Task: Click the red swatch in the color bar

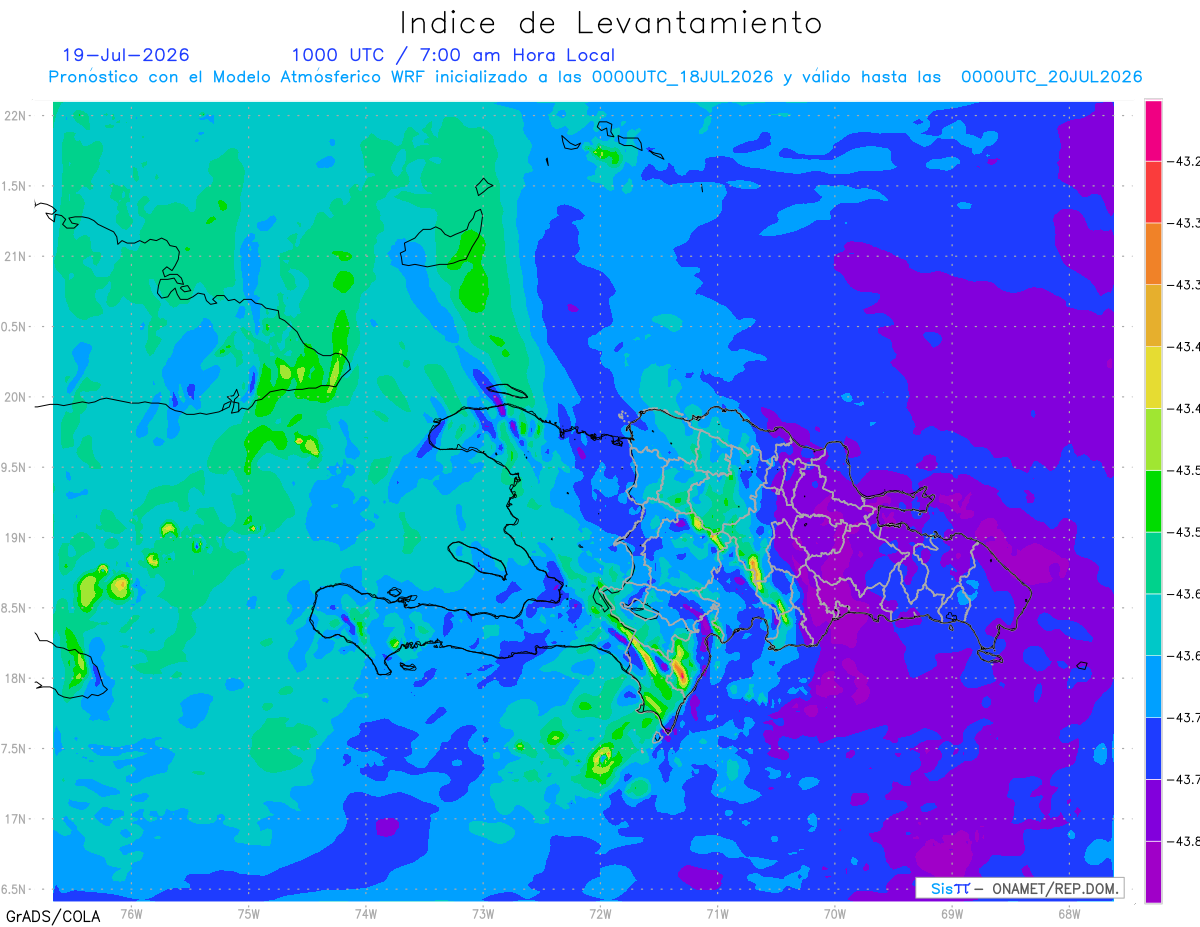Action: point(1153,192)
